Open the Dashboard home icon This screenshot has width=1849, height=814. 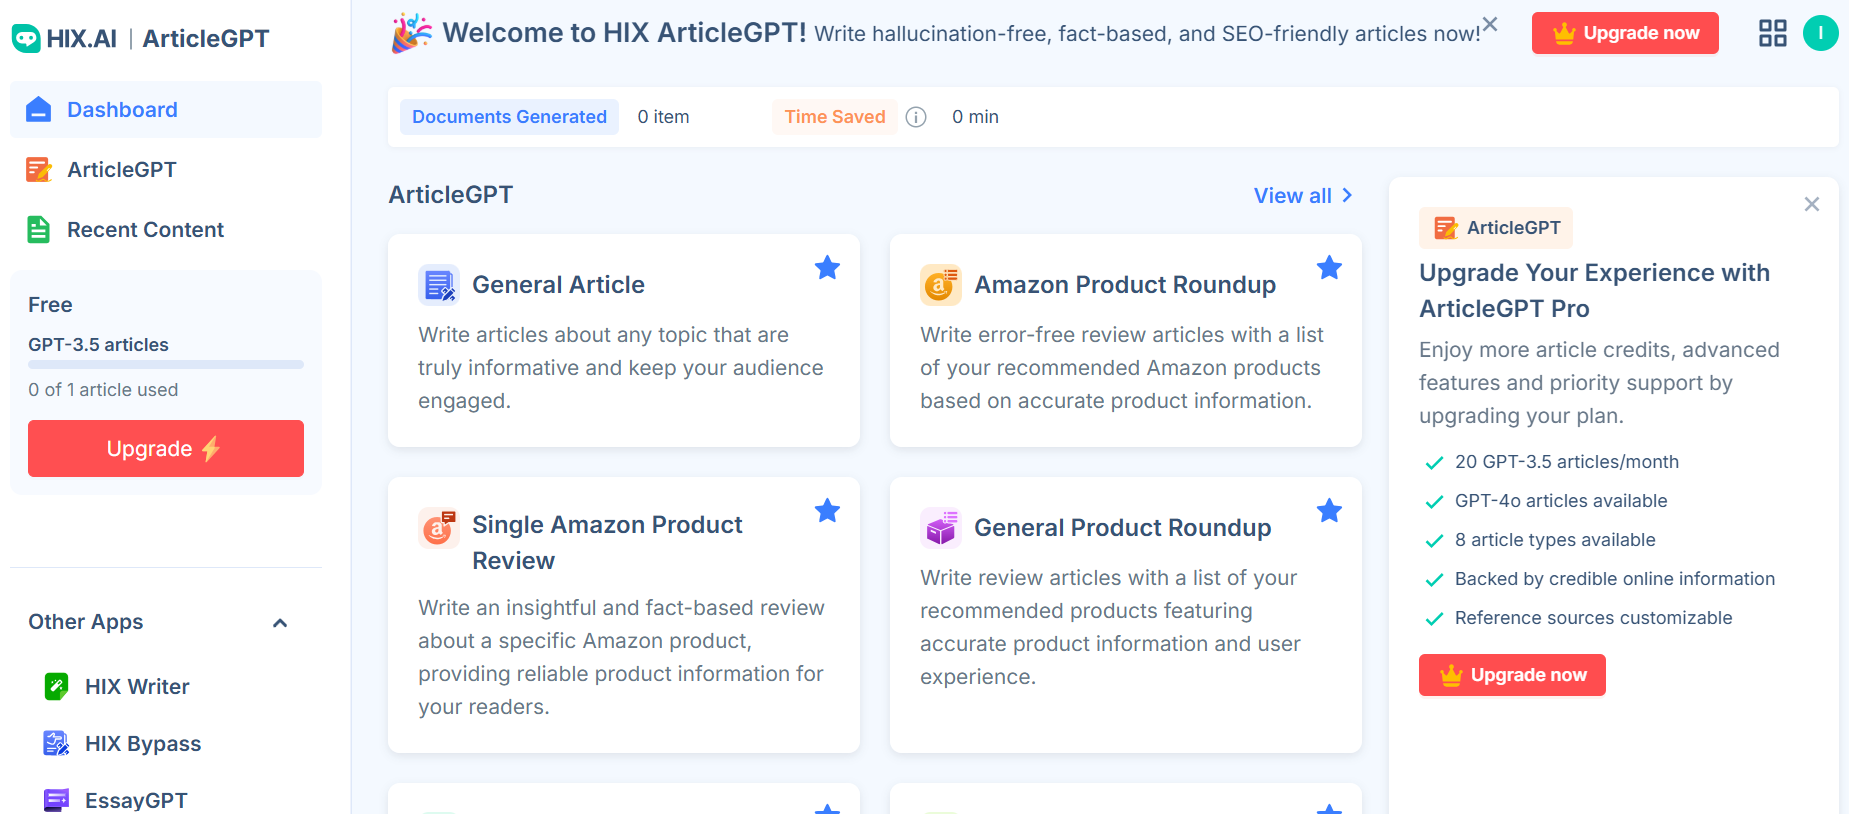coord(38,110)
